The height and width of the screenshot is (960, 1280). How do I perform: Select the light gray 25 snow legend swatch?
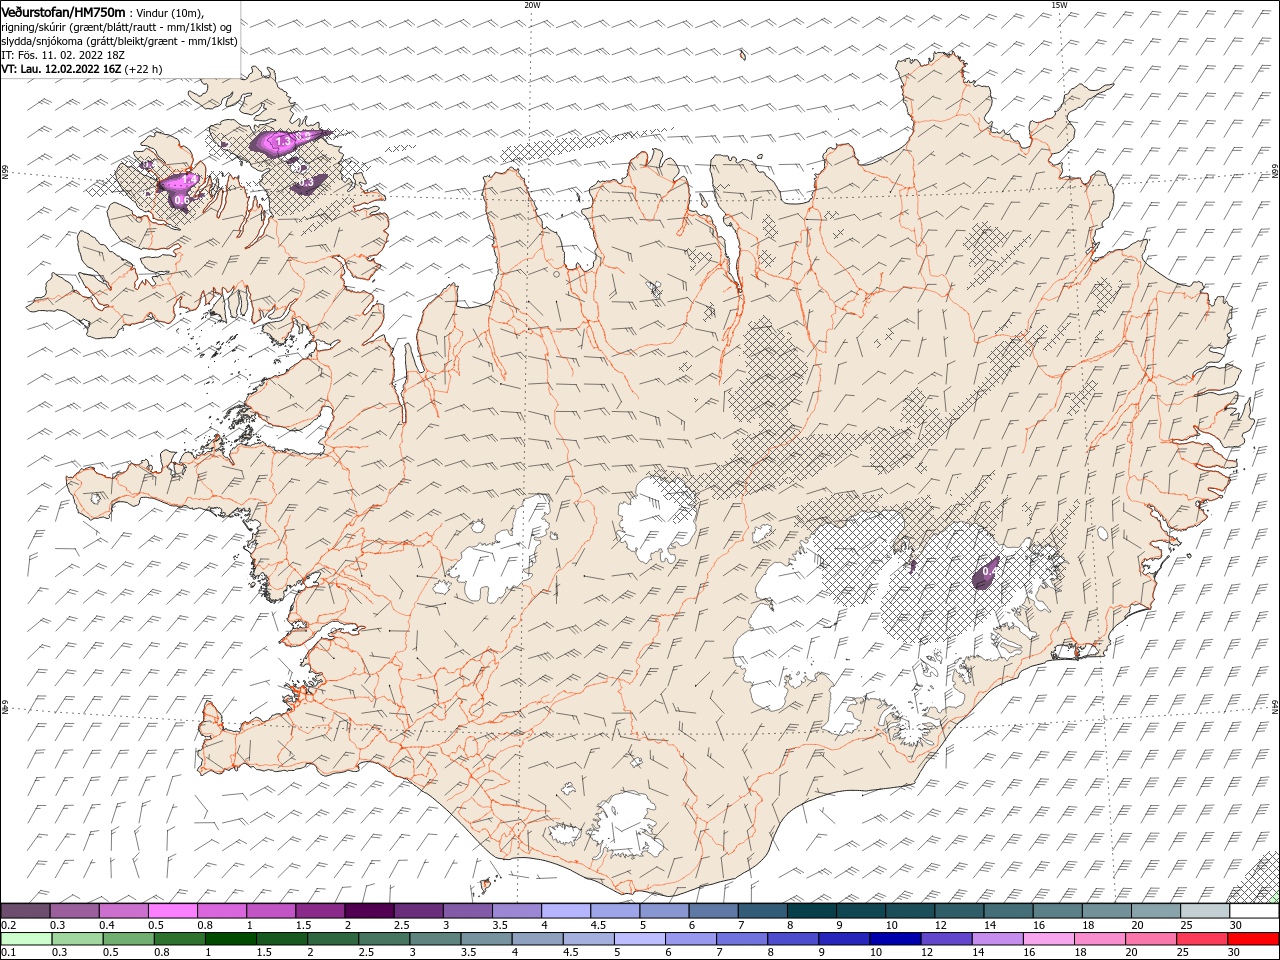pos(1205,911)
